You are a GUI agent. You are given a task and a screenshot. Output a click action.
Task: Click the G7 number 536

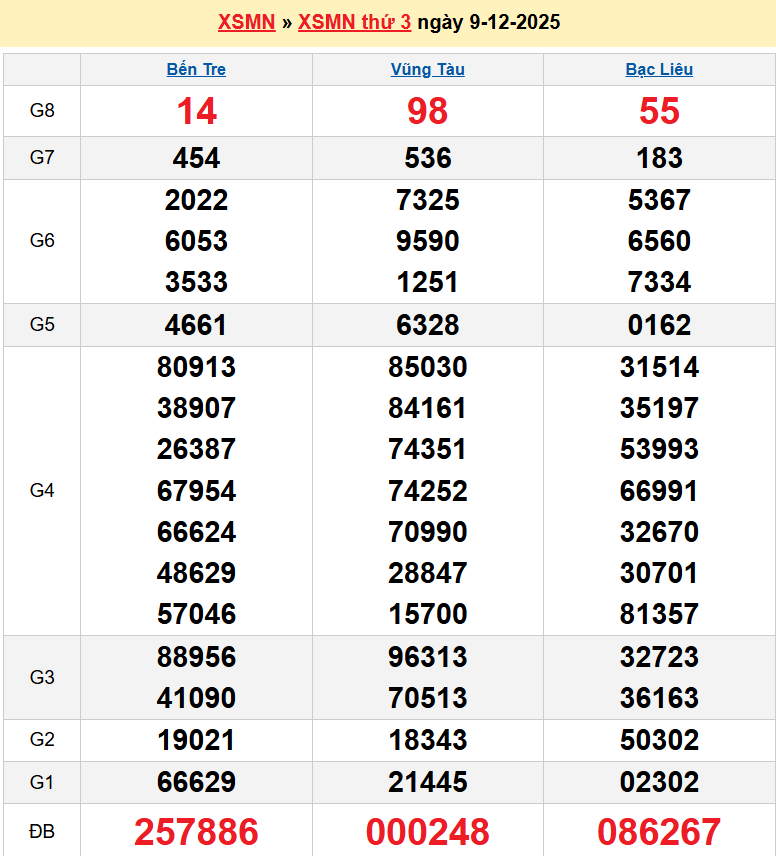click(x=427, y=158)
